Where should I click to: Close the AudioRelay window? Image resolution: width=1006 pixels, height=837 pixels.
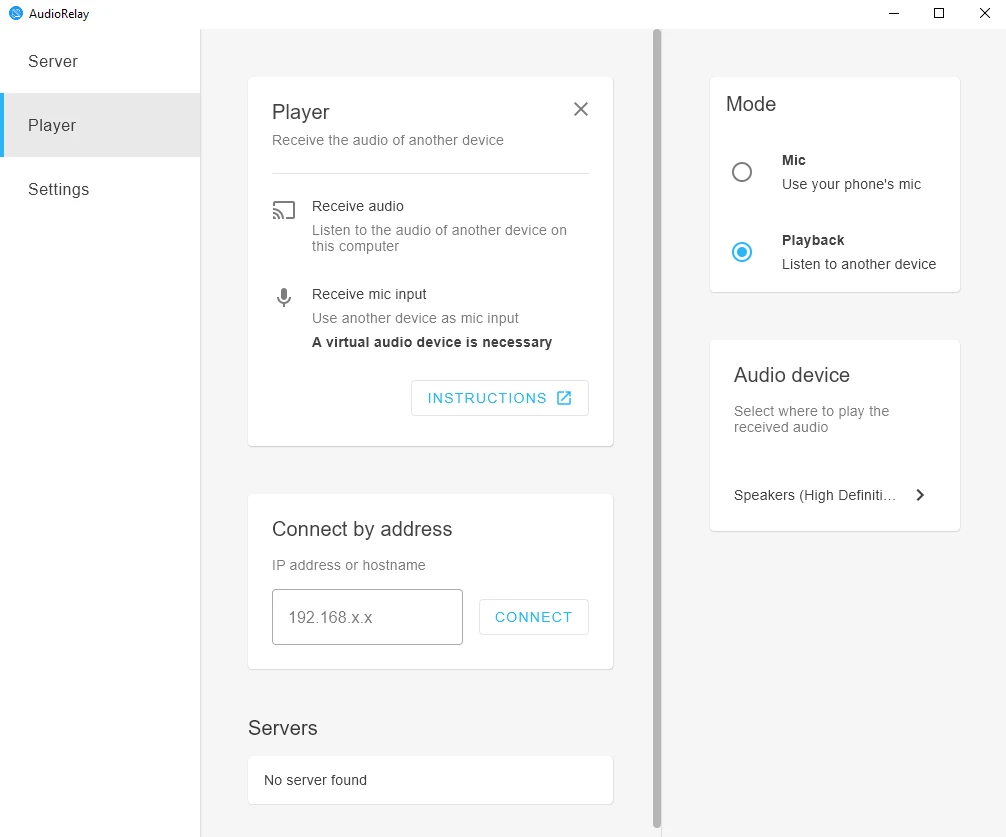coord(985,13)
